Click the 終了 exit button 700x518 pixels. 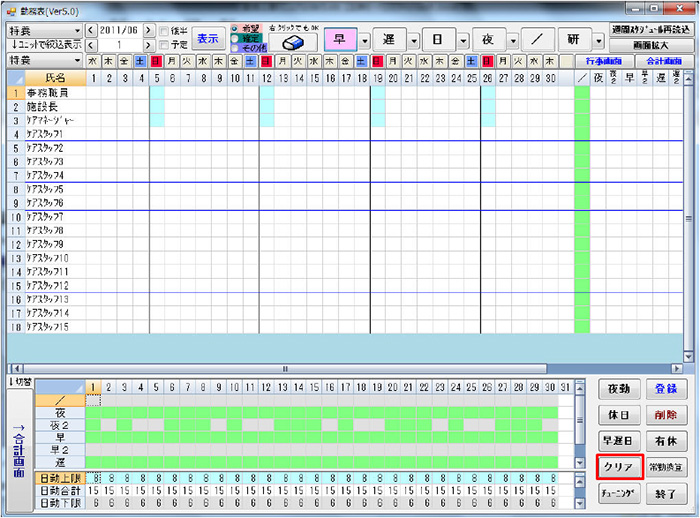666,494
